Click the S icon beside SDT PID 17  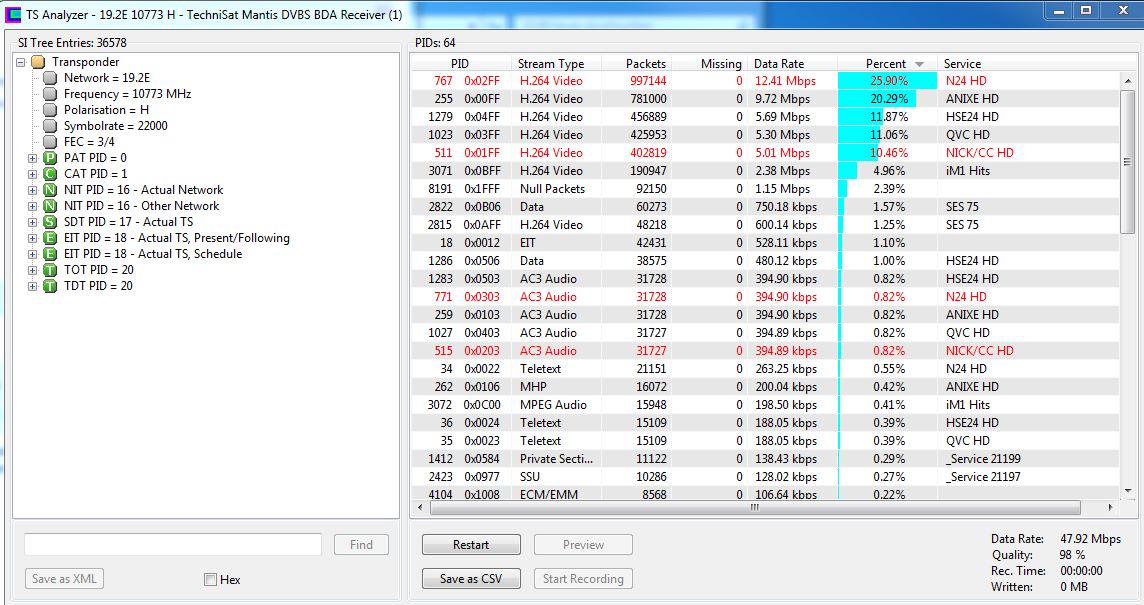tap(50, 222)
